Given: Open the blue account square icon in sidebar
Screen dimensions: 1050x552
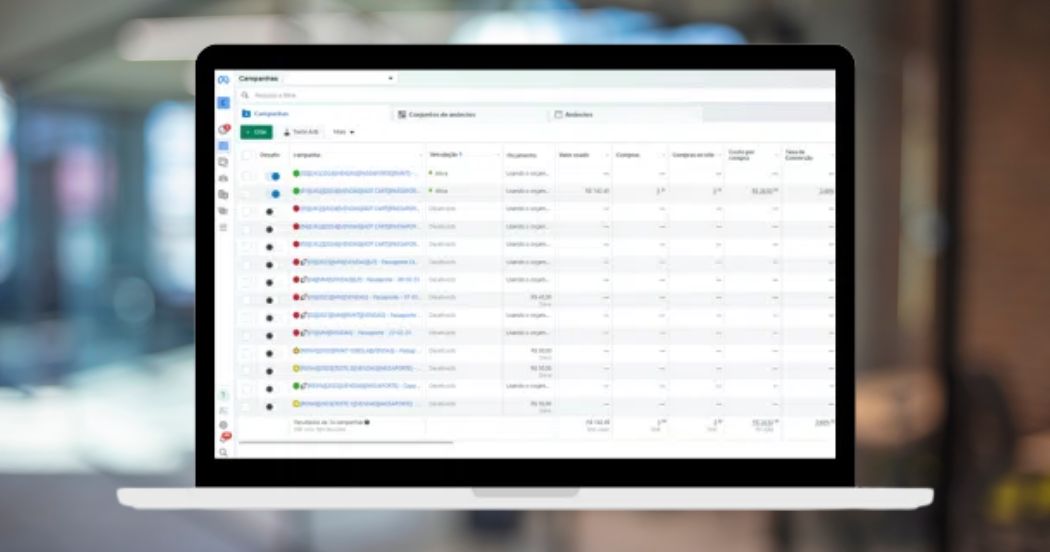Looking at the screenshot, I should [224, 102].
